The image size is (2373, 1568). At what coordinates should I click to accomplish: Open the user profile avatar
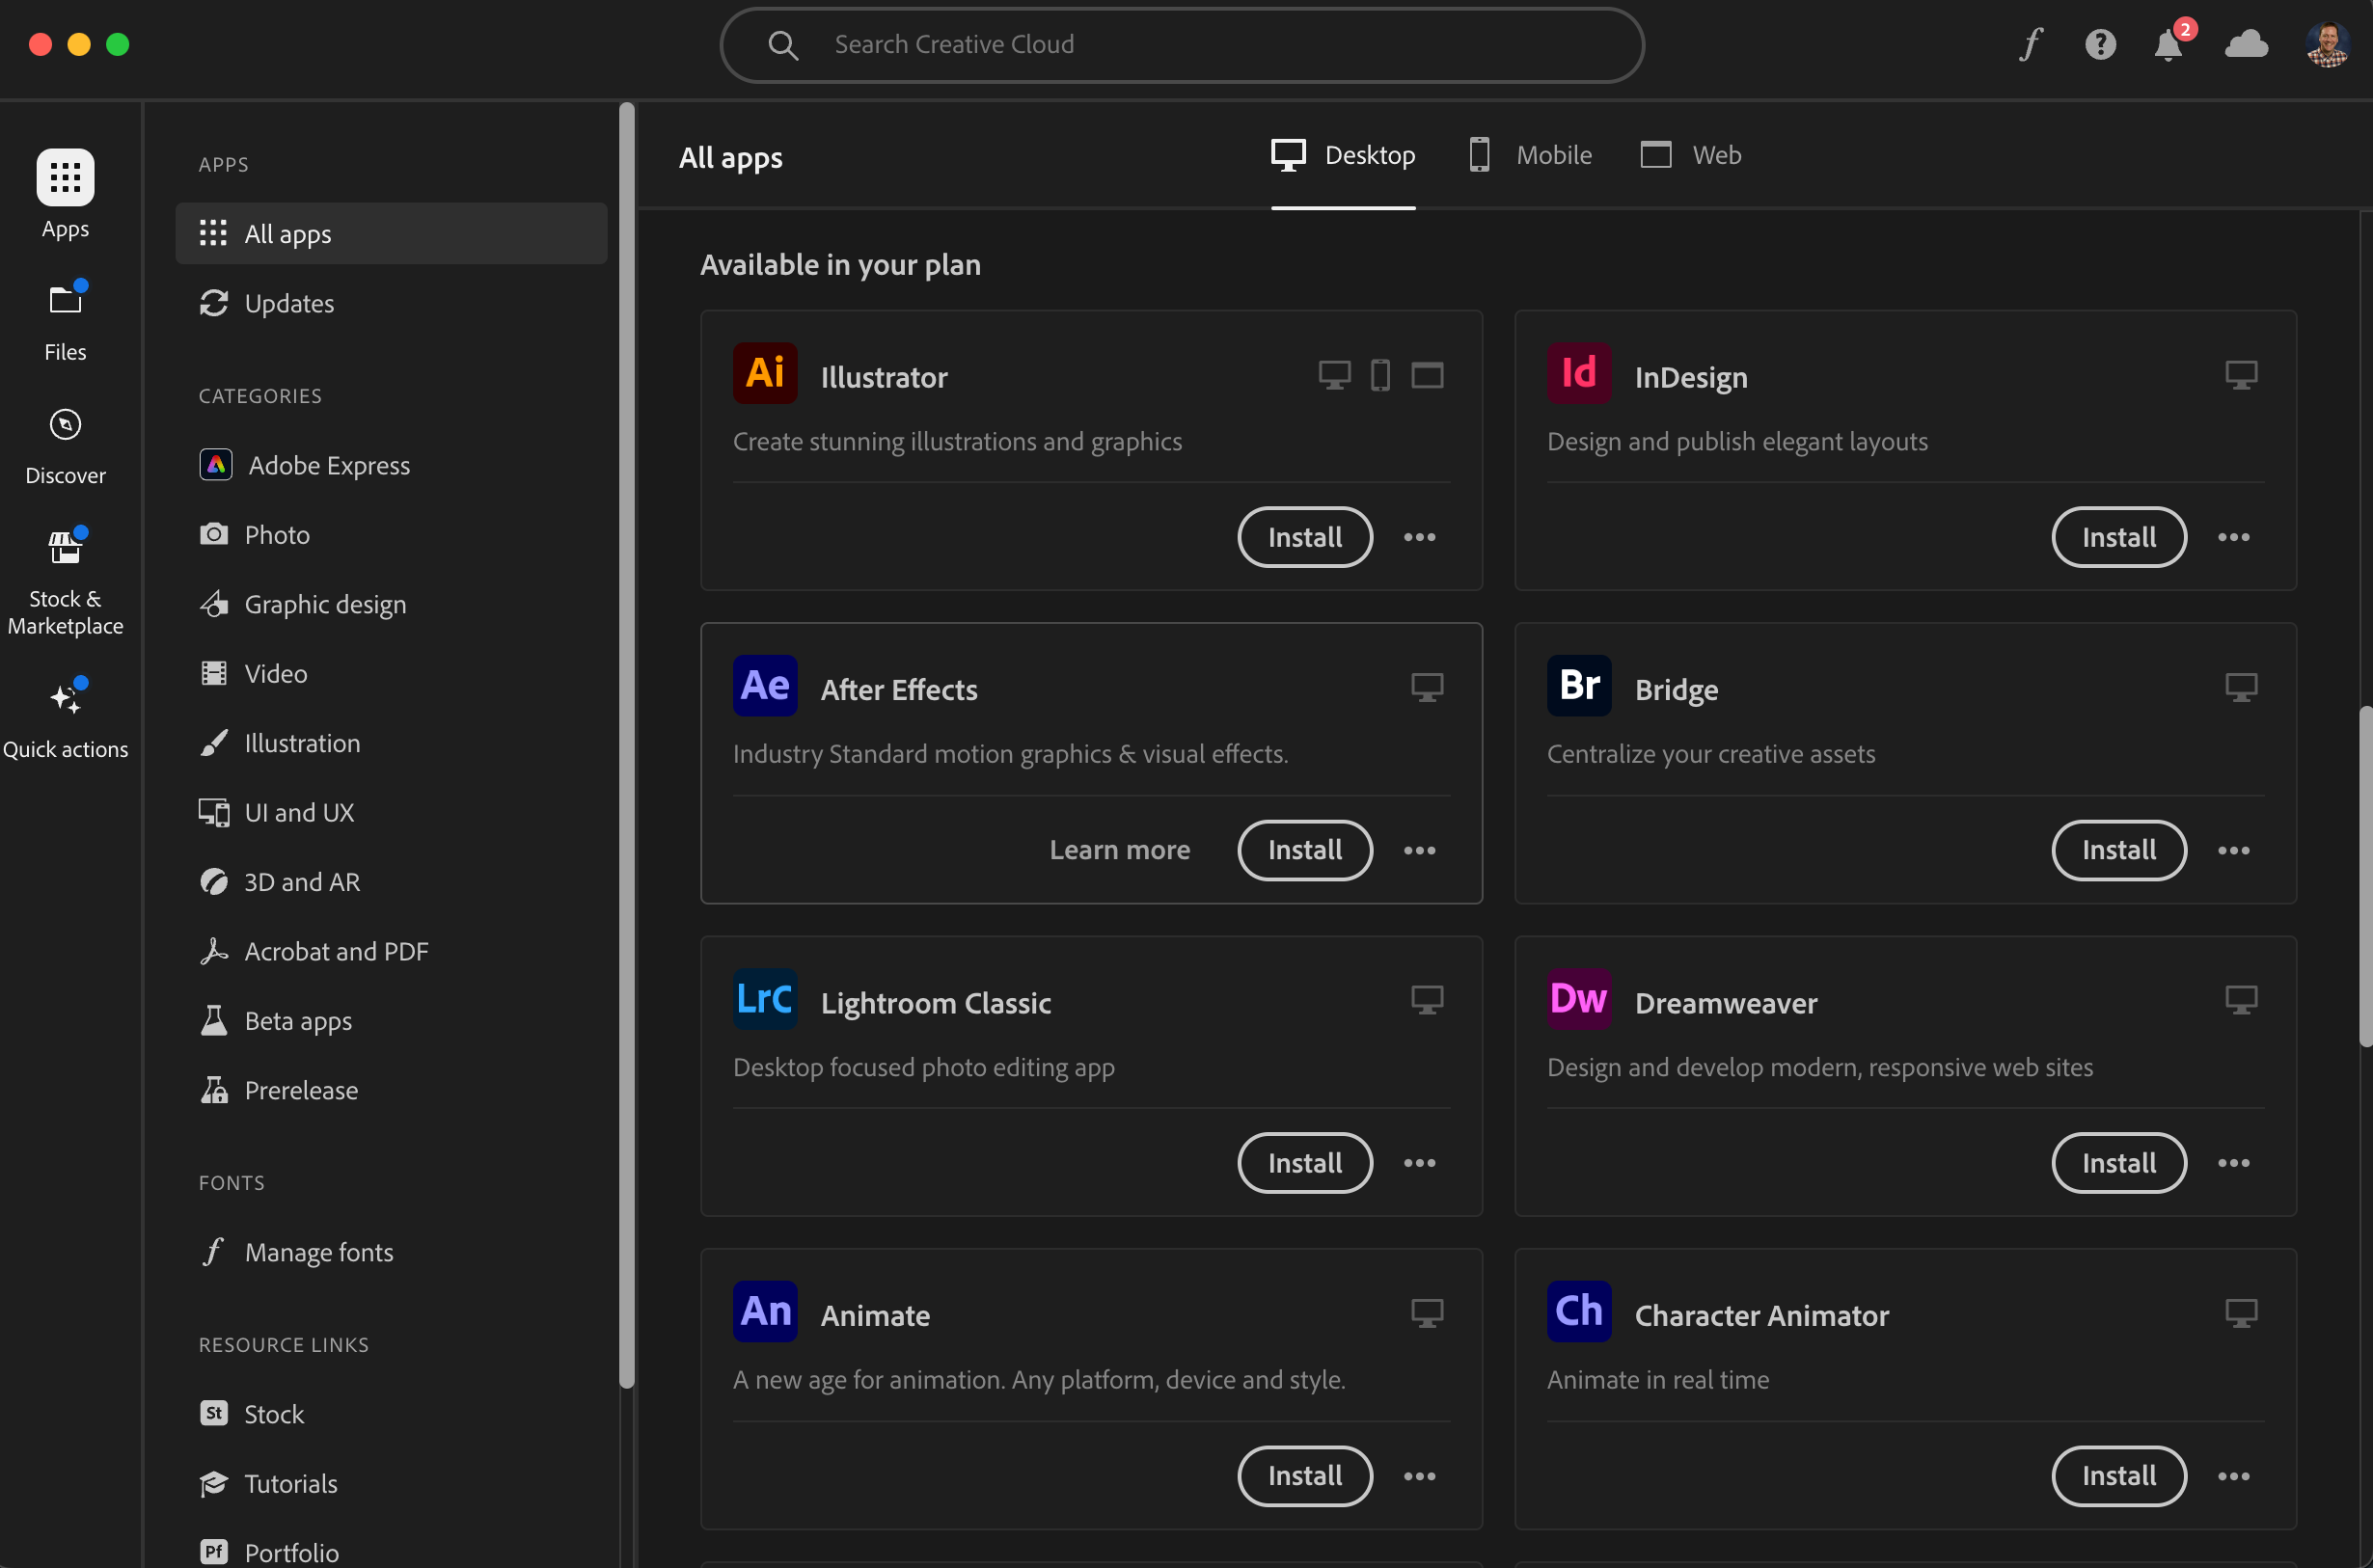tap(2327, 44)
